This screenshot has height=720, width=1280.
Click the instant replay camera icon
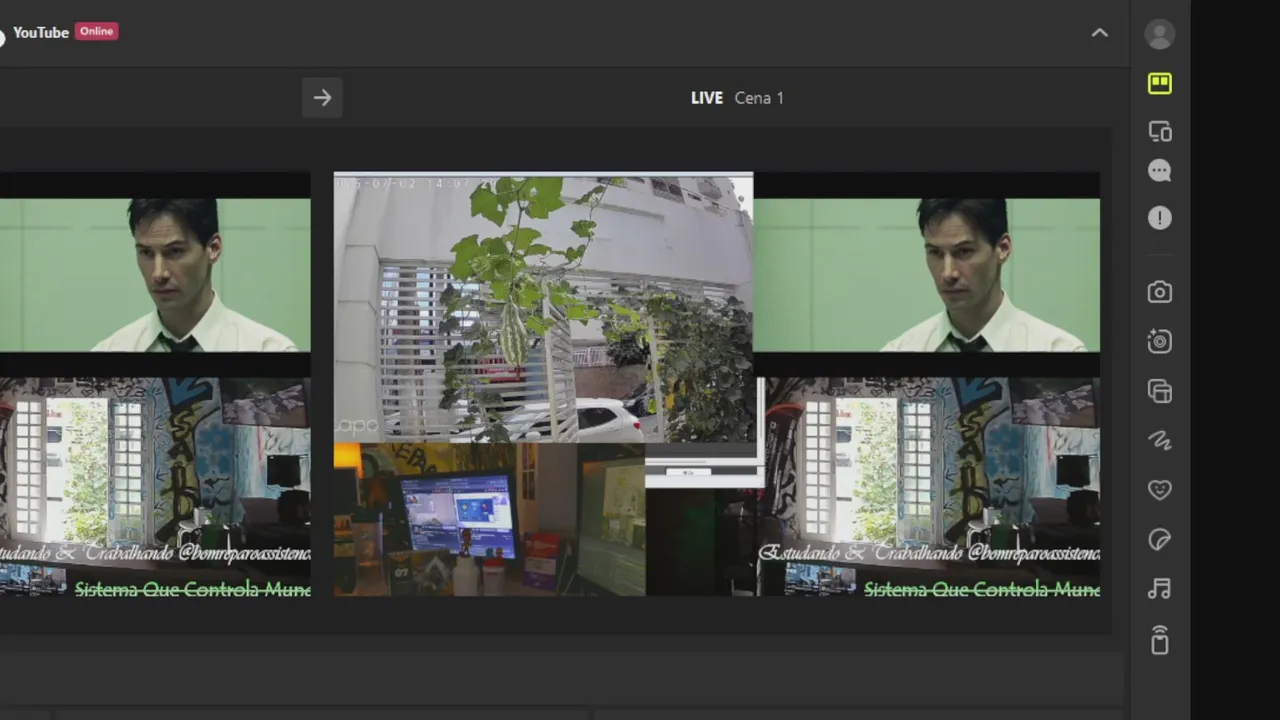point(1159,341)
